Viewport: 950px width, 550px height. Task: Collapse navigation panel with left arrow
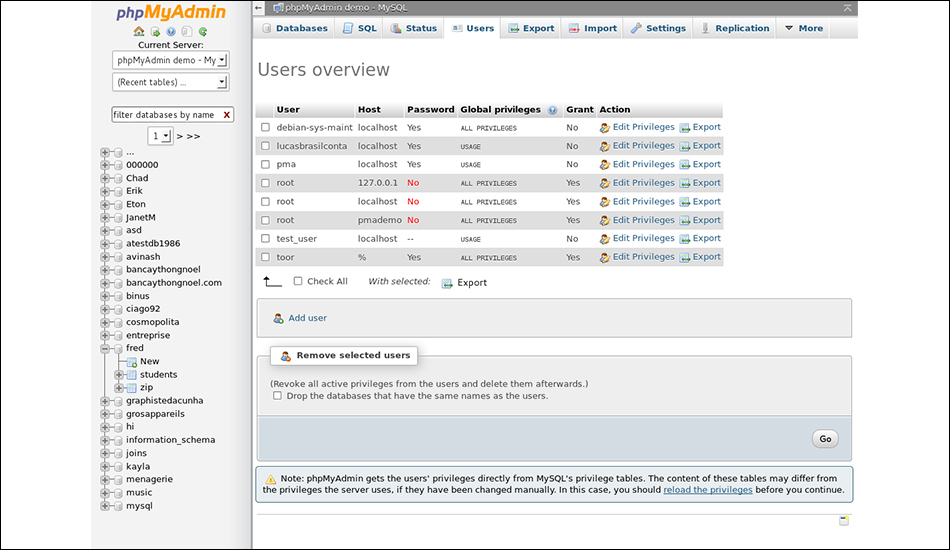(259, 8)
